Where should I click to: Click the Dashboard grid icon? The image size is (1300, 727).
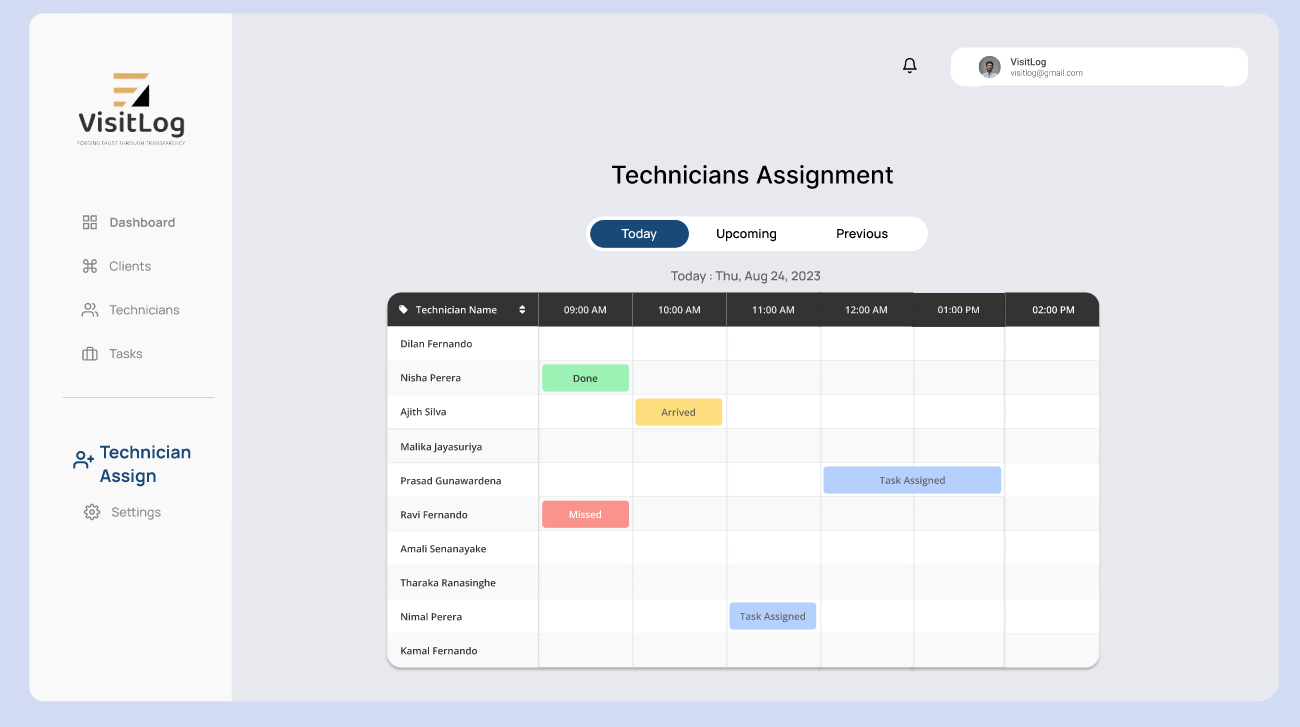[90, 222]
